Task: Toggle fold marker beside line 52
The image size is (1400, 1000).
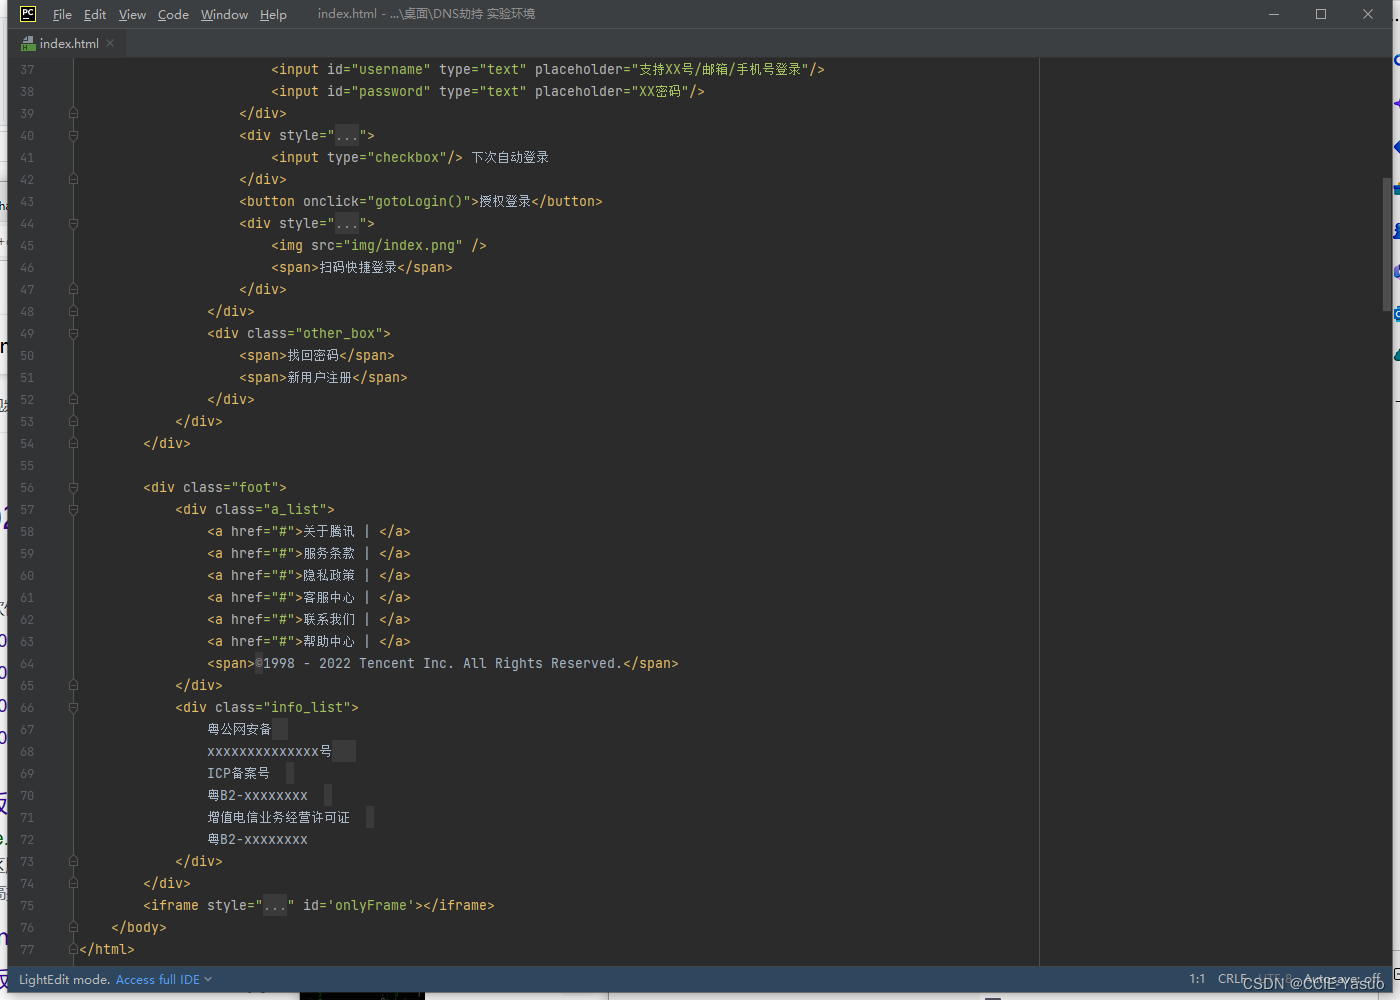Action: 73,399
